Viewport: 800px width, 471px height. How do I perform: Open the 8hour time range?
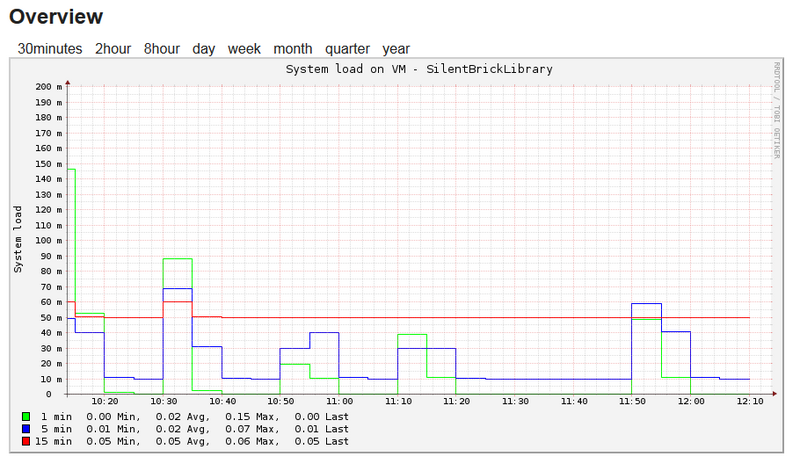pos(162,48)
